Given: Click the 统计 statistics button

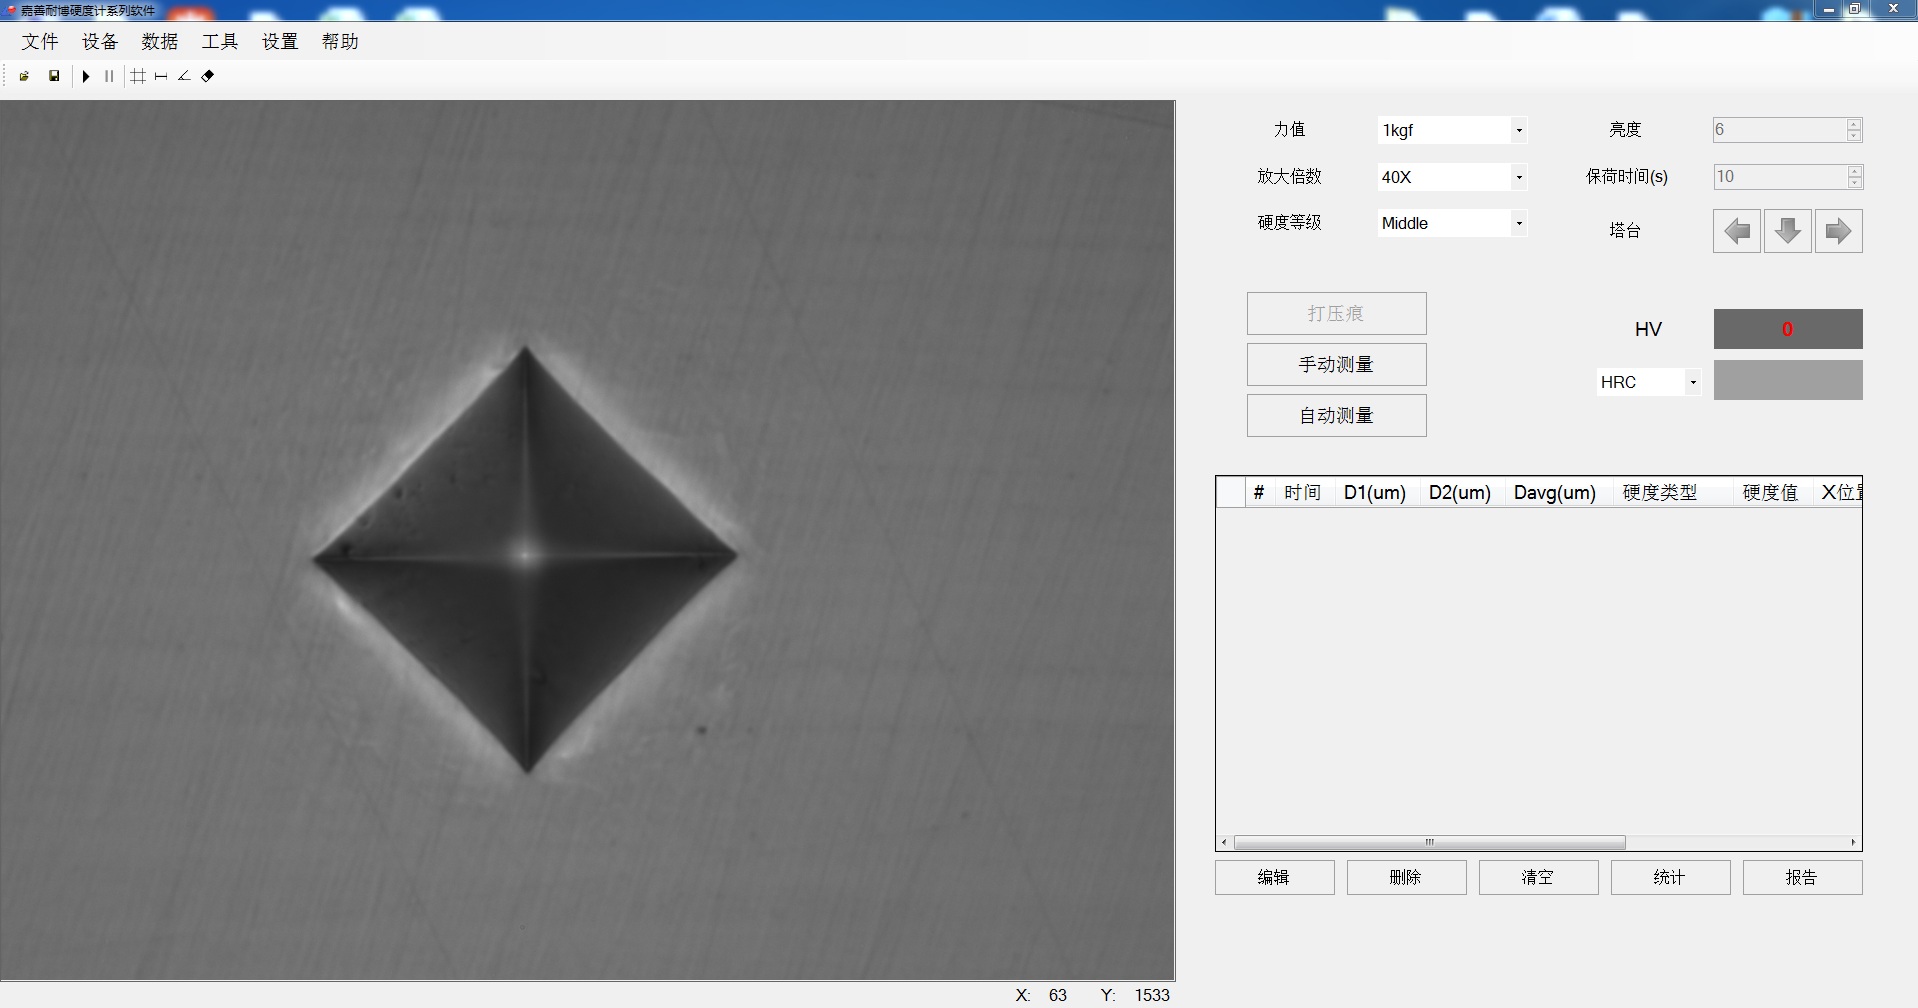Looking at the screenshot, I should pyautogui.click(x=1670, y=877).
